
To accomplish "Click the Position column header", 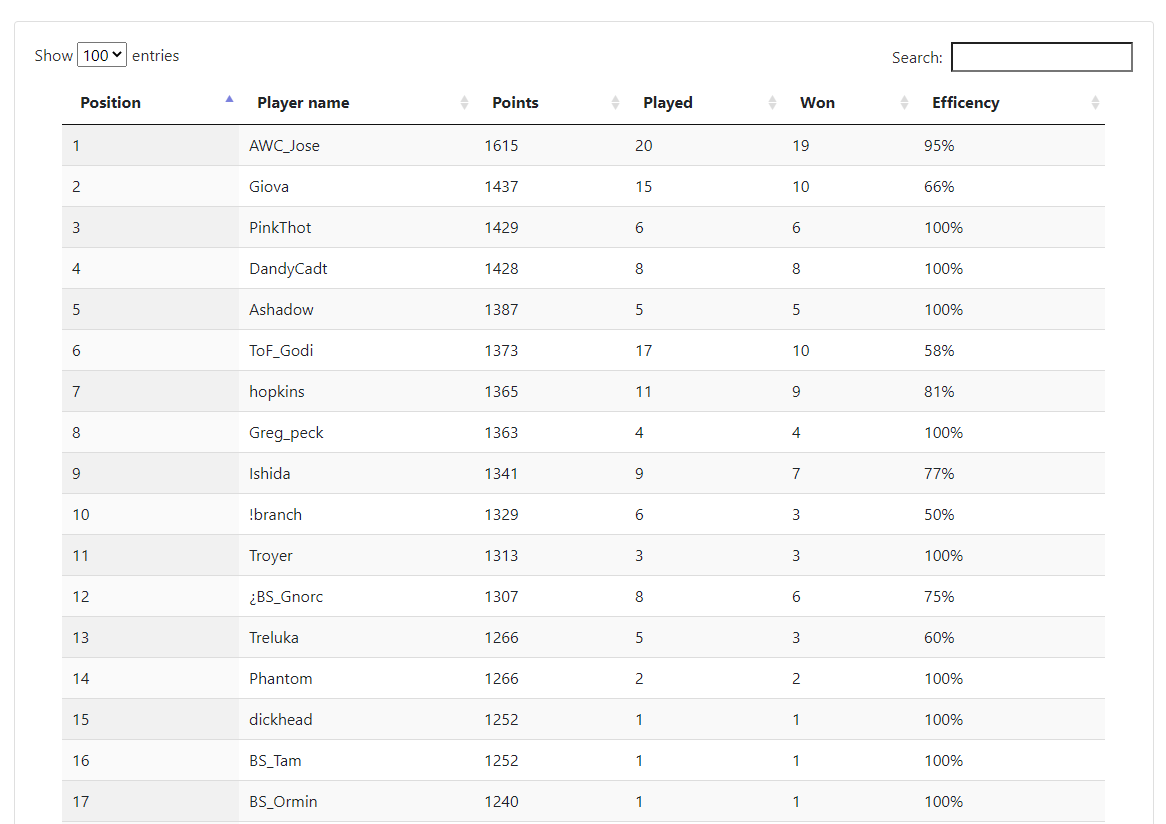I will tap(110, 102).
